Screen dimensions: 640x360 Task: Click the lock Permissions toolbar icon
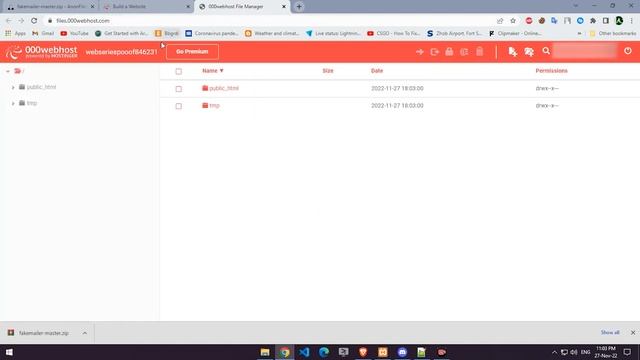pos(449,51)
